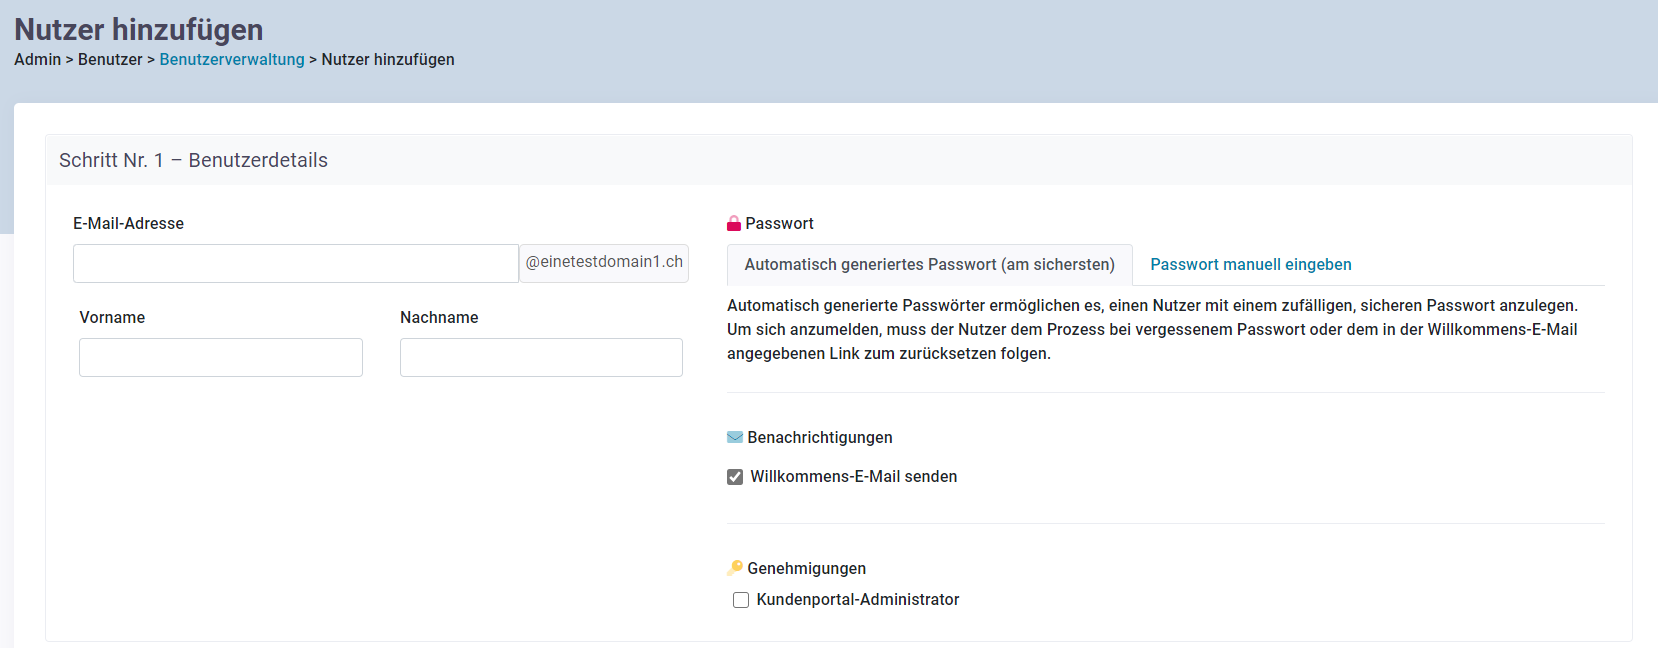Viewport: 1658px width, 648px height.
Task: Open the Benutzerverwaltung breadcrumb link
Action: (232, 59)
